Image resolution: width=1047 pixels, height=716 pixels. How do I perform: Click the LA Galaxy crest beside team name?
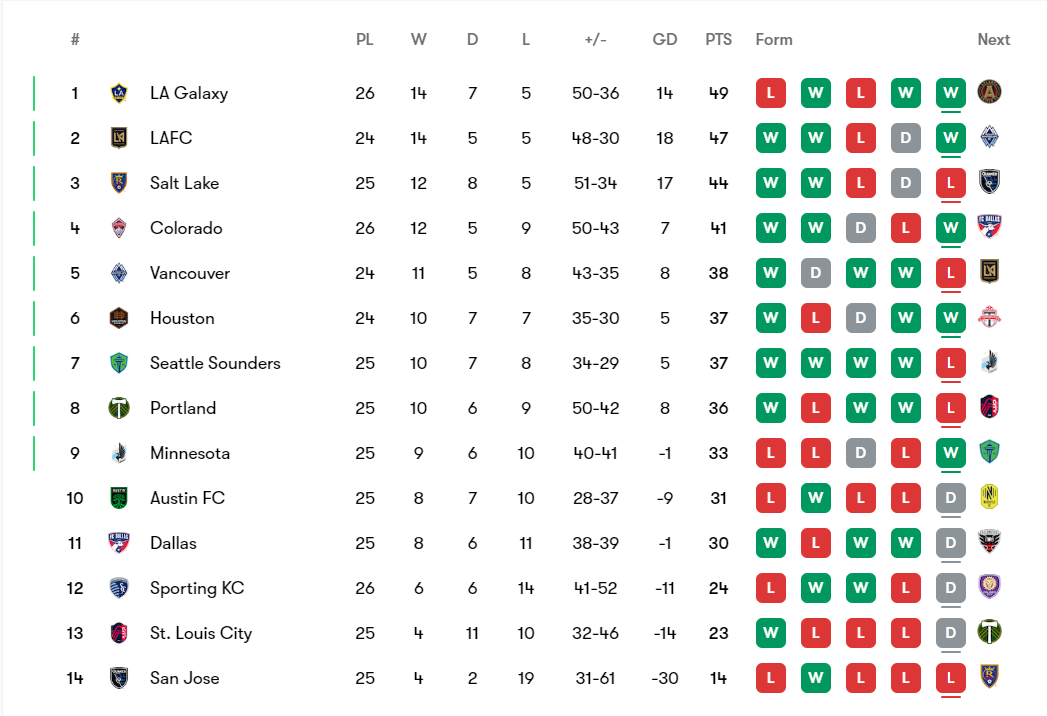click(x=119, y=93)
